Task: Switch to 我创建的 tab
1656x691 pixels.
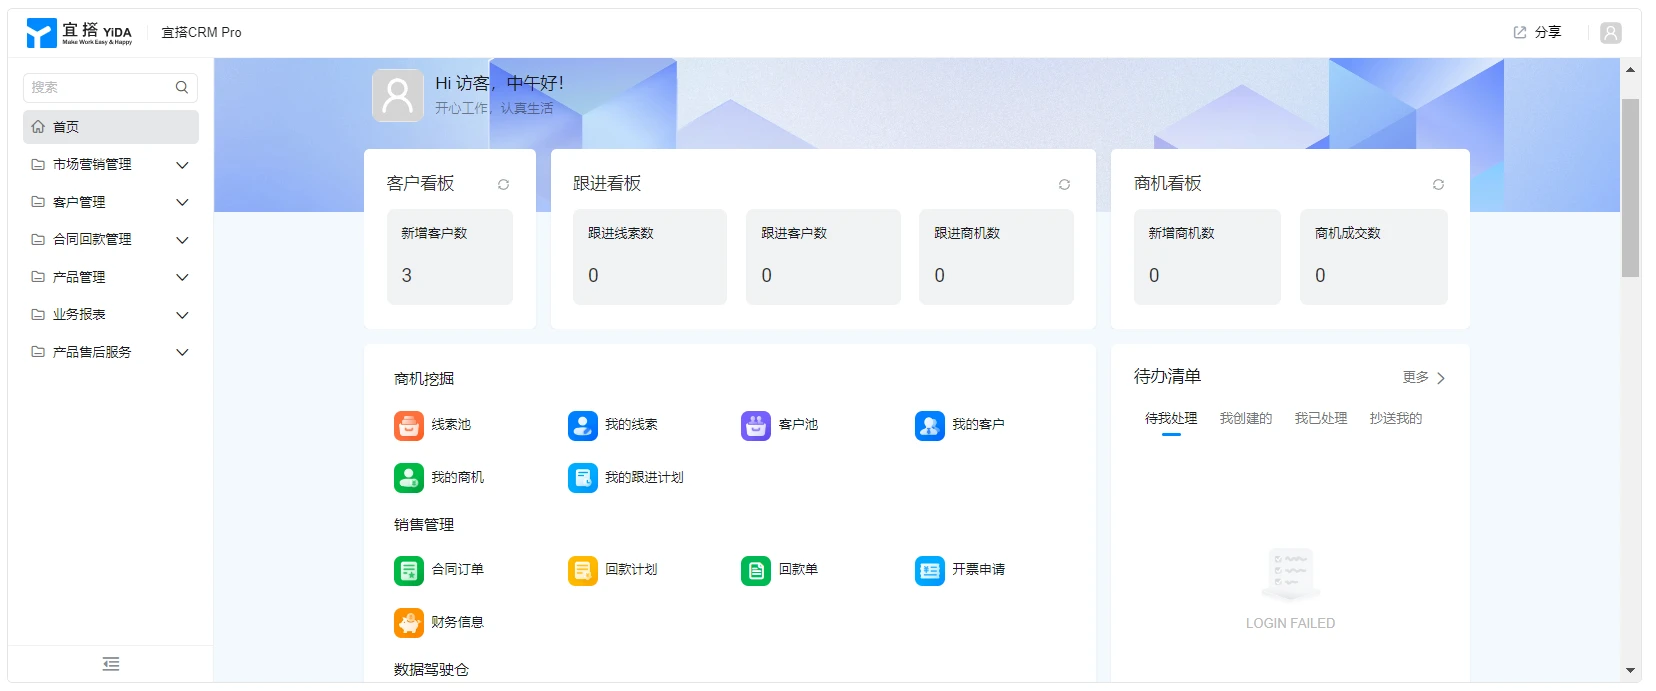Action: (1246, 419)
